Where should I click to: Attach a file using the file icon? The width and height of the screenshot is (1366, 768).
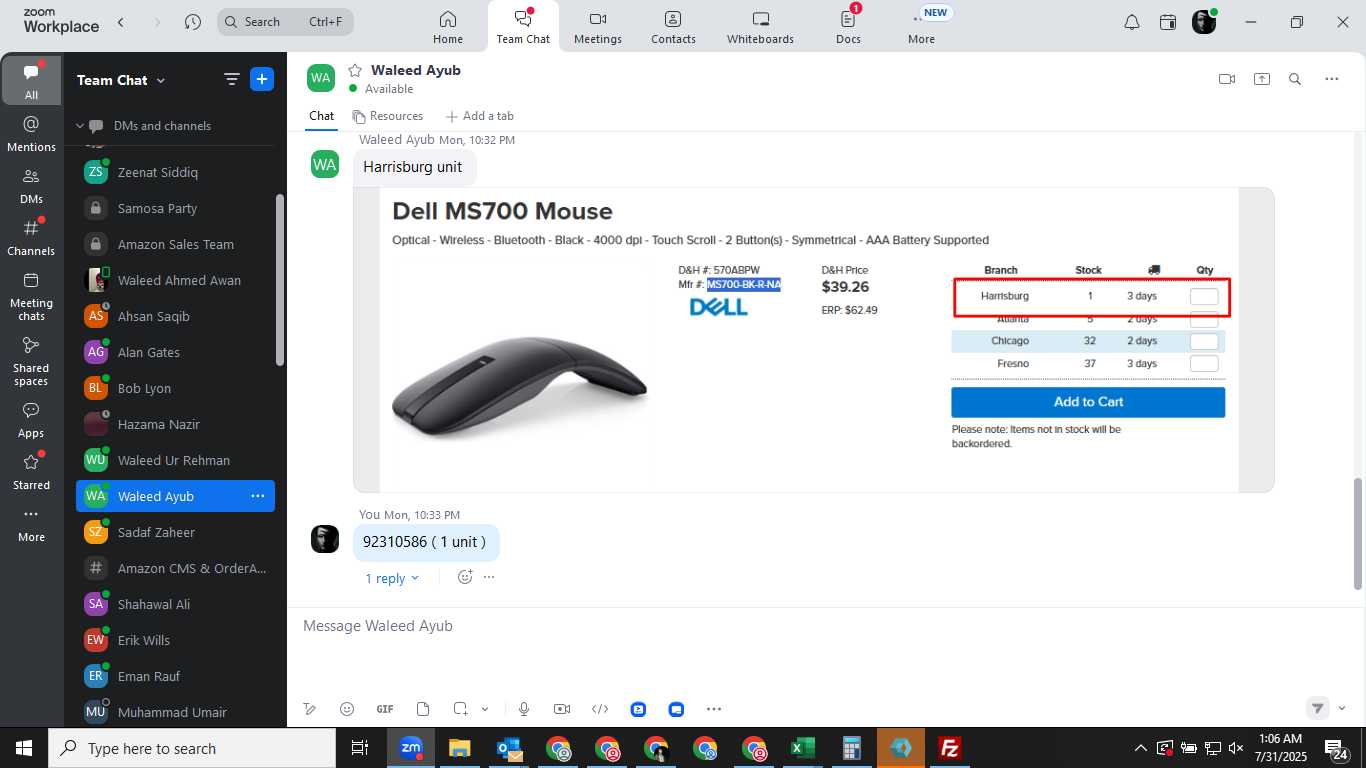pyautogui.click(x=423, y=709)
